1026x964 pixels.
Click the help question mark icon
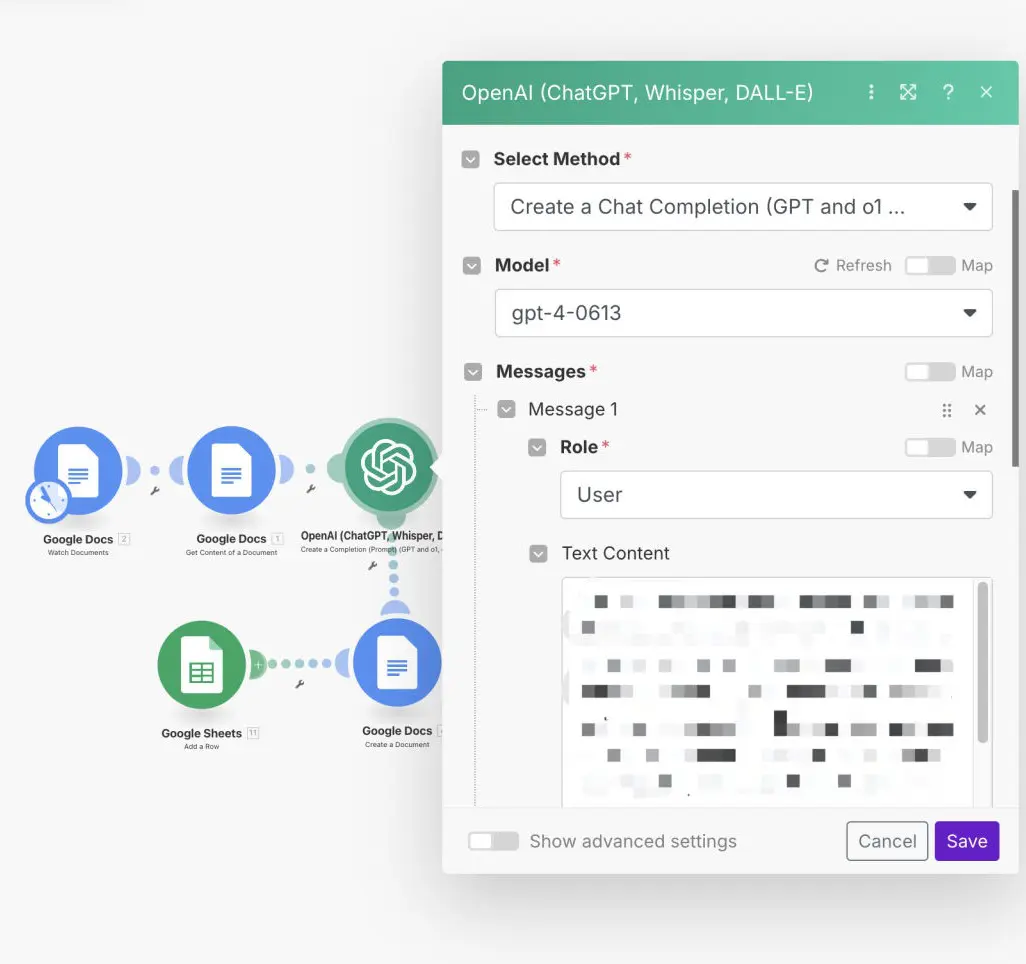pyautogui.click(x=948, y=92)
